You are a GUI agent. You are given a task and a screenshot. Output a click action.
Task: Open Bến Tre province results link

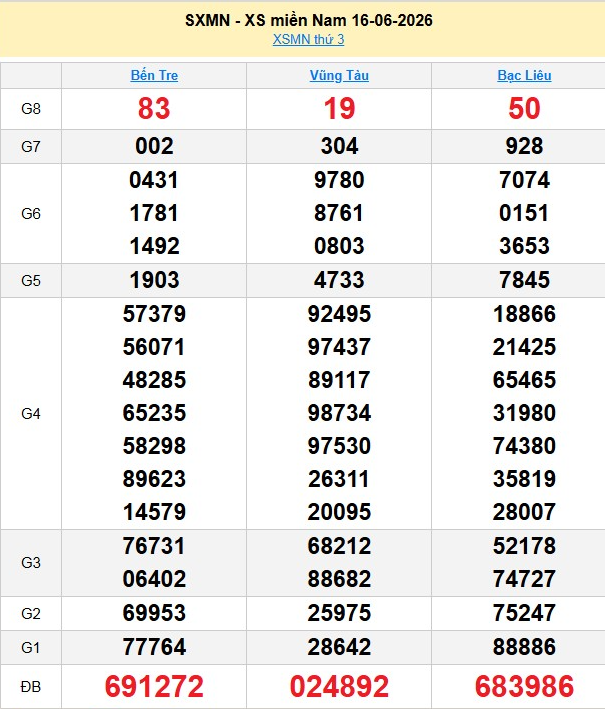154,75
